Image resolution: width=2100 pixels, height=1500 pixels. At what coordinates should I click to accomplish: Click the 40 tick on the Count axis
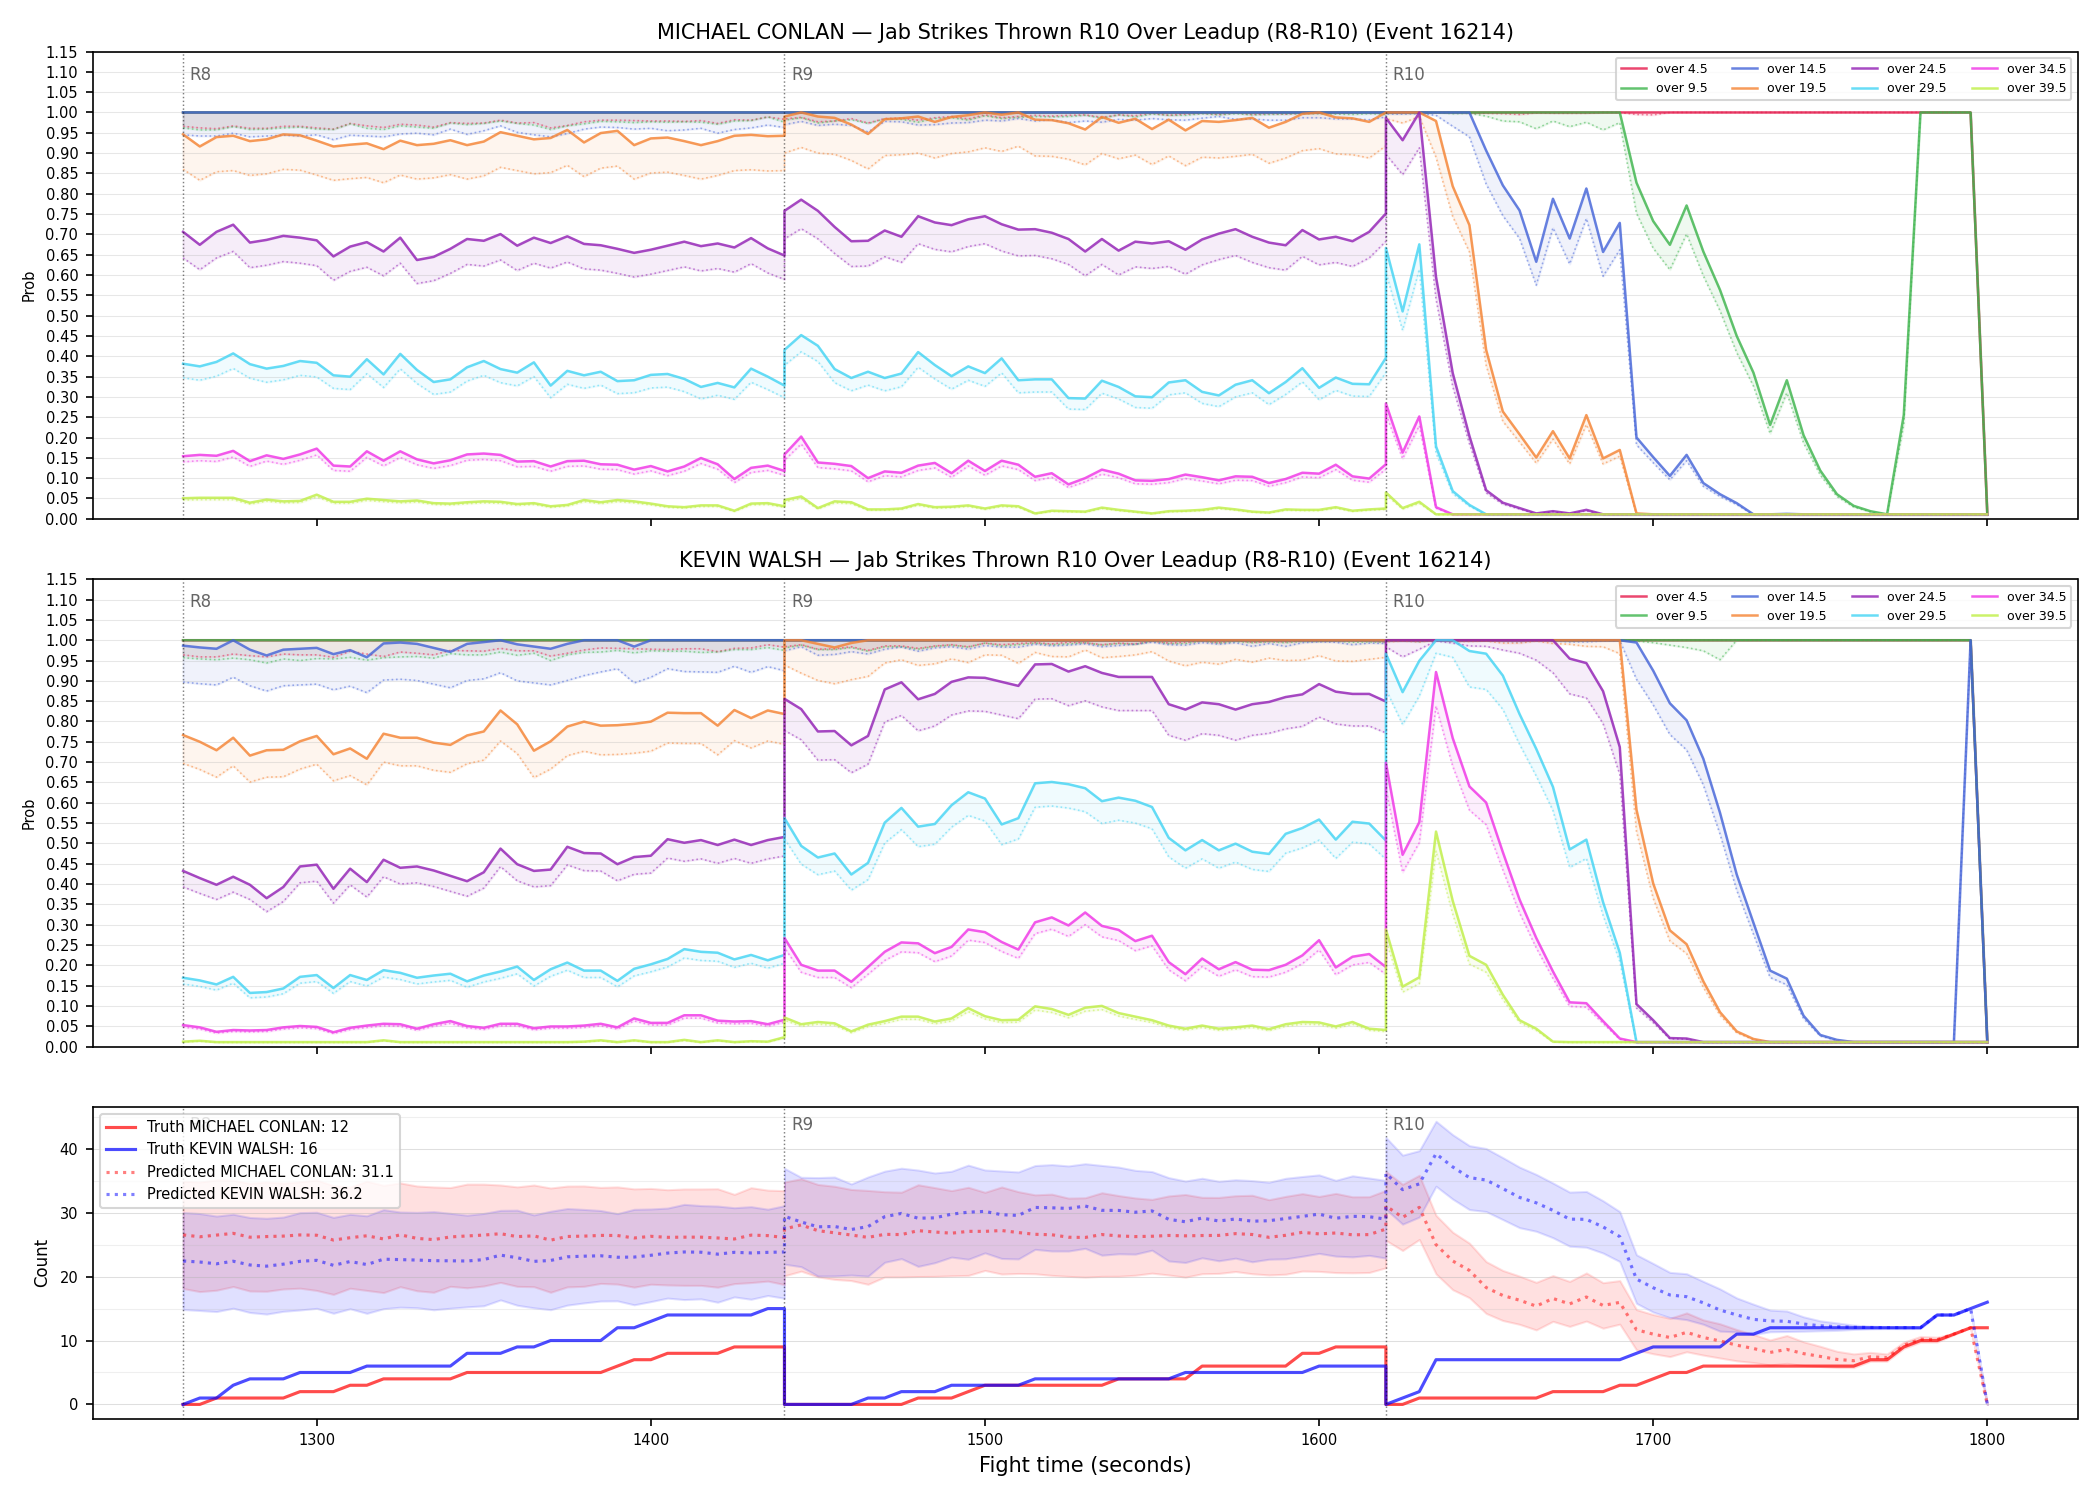coord(69,1149)
